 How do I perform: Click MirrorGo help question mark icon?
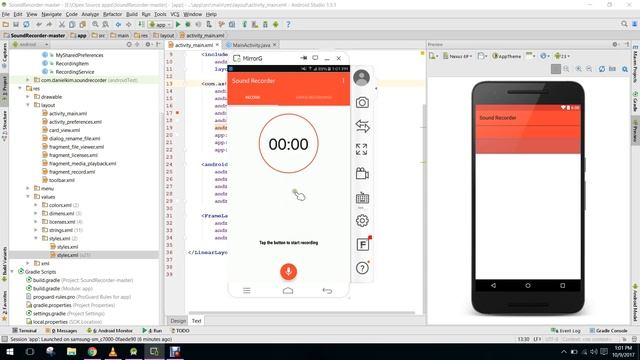pyautogui.click(x=362, y=268)
